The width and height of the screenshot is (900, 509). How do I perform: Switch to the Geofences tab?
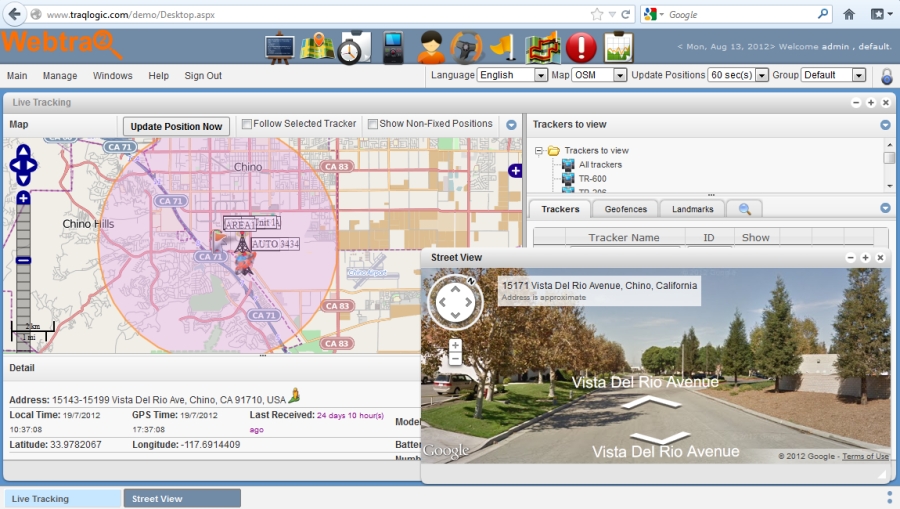tap(626, 209)
